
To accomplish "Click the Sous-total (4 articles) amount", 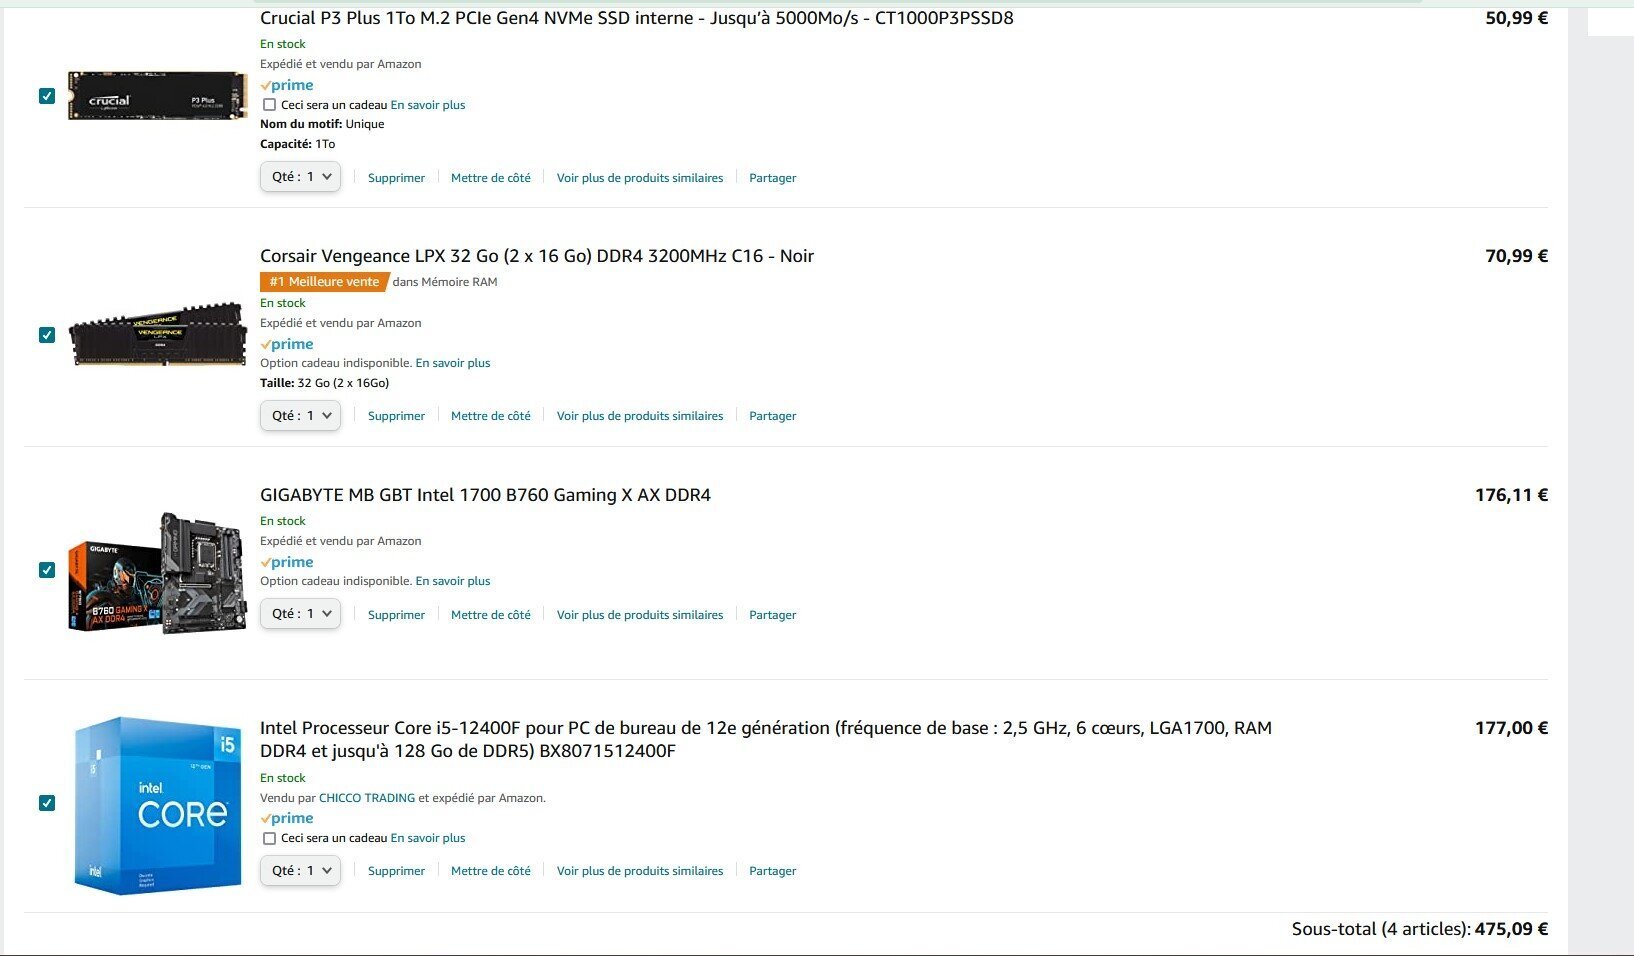I will [x=1511, y=929].
